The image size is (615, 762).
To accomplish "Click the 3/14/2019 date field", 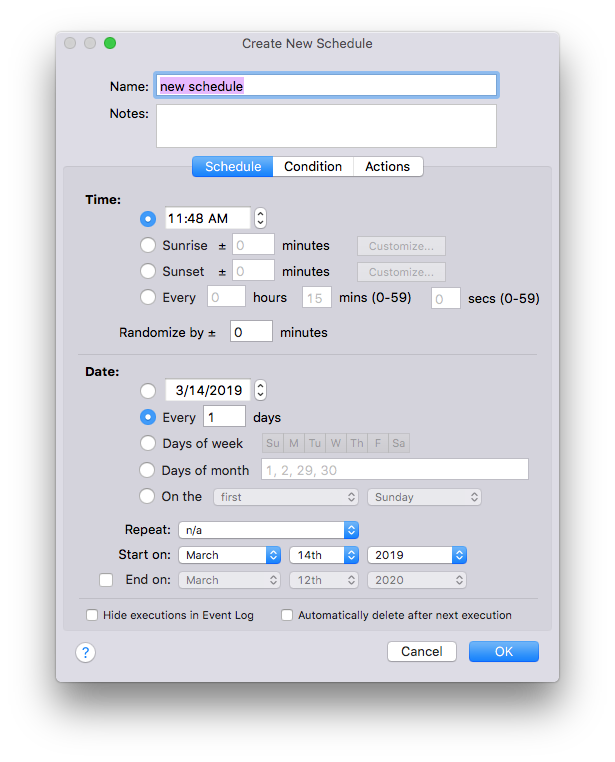I will (x=208, y=390).
